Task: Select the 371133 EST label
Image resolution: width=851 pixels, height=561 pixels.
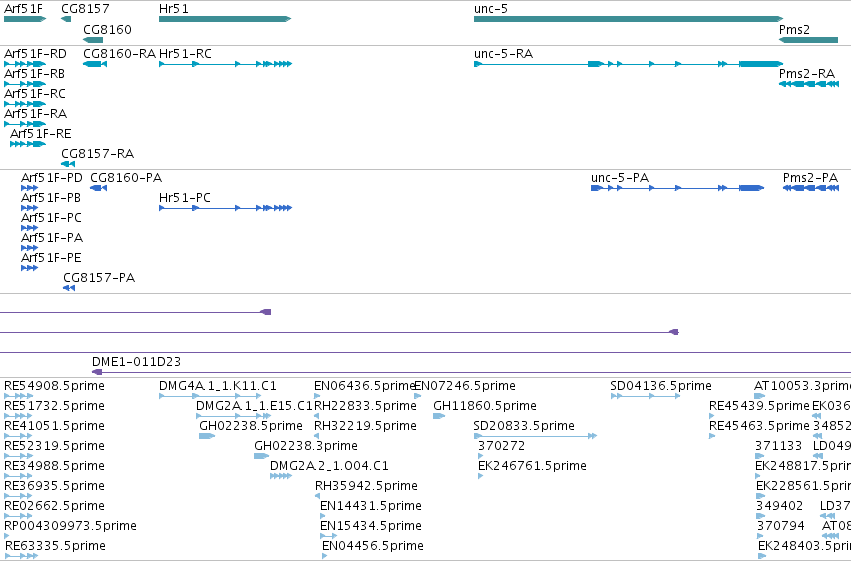Action: (x=778, y=446)
